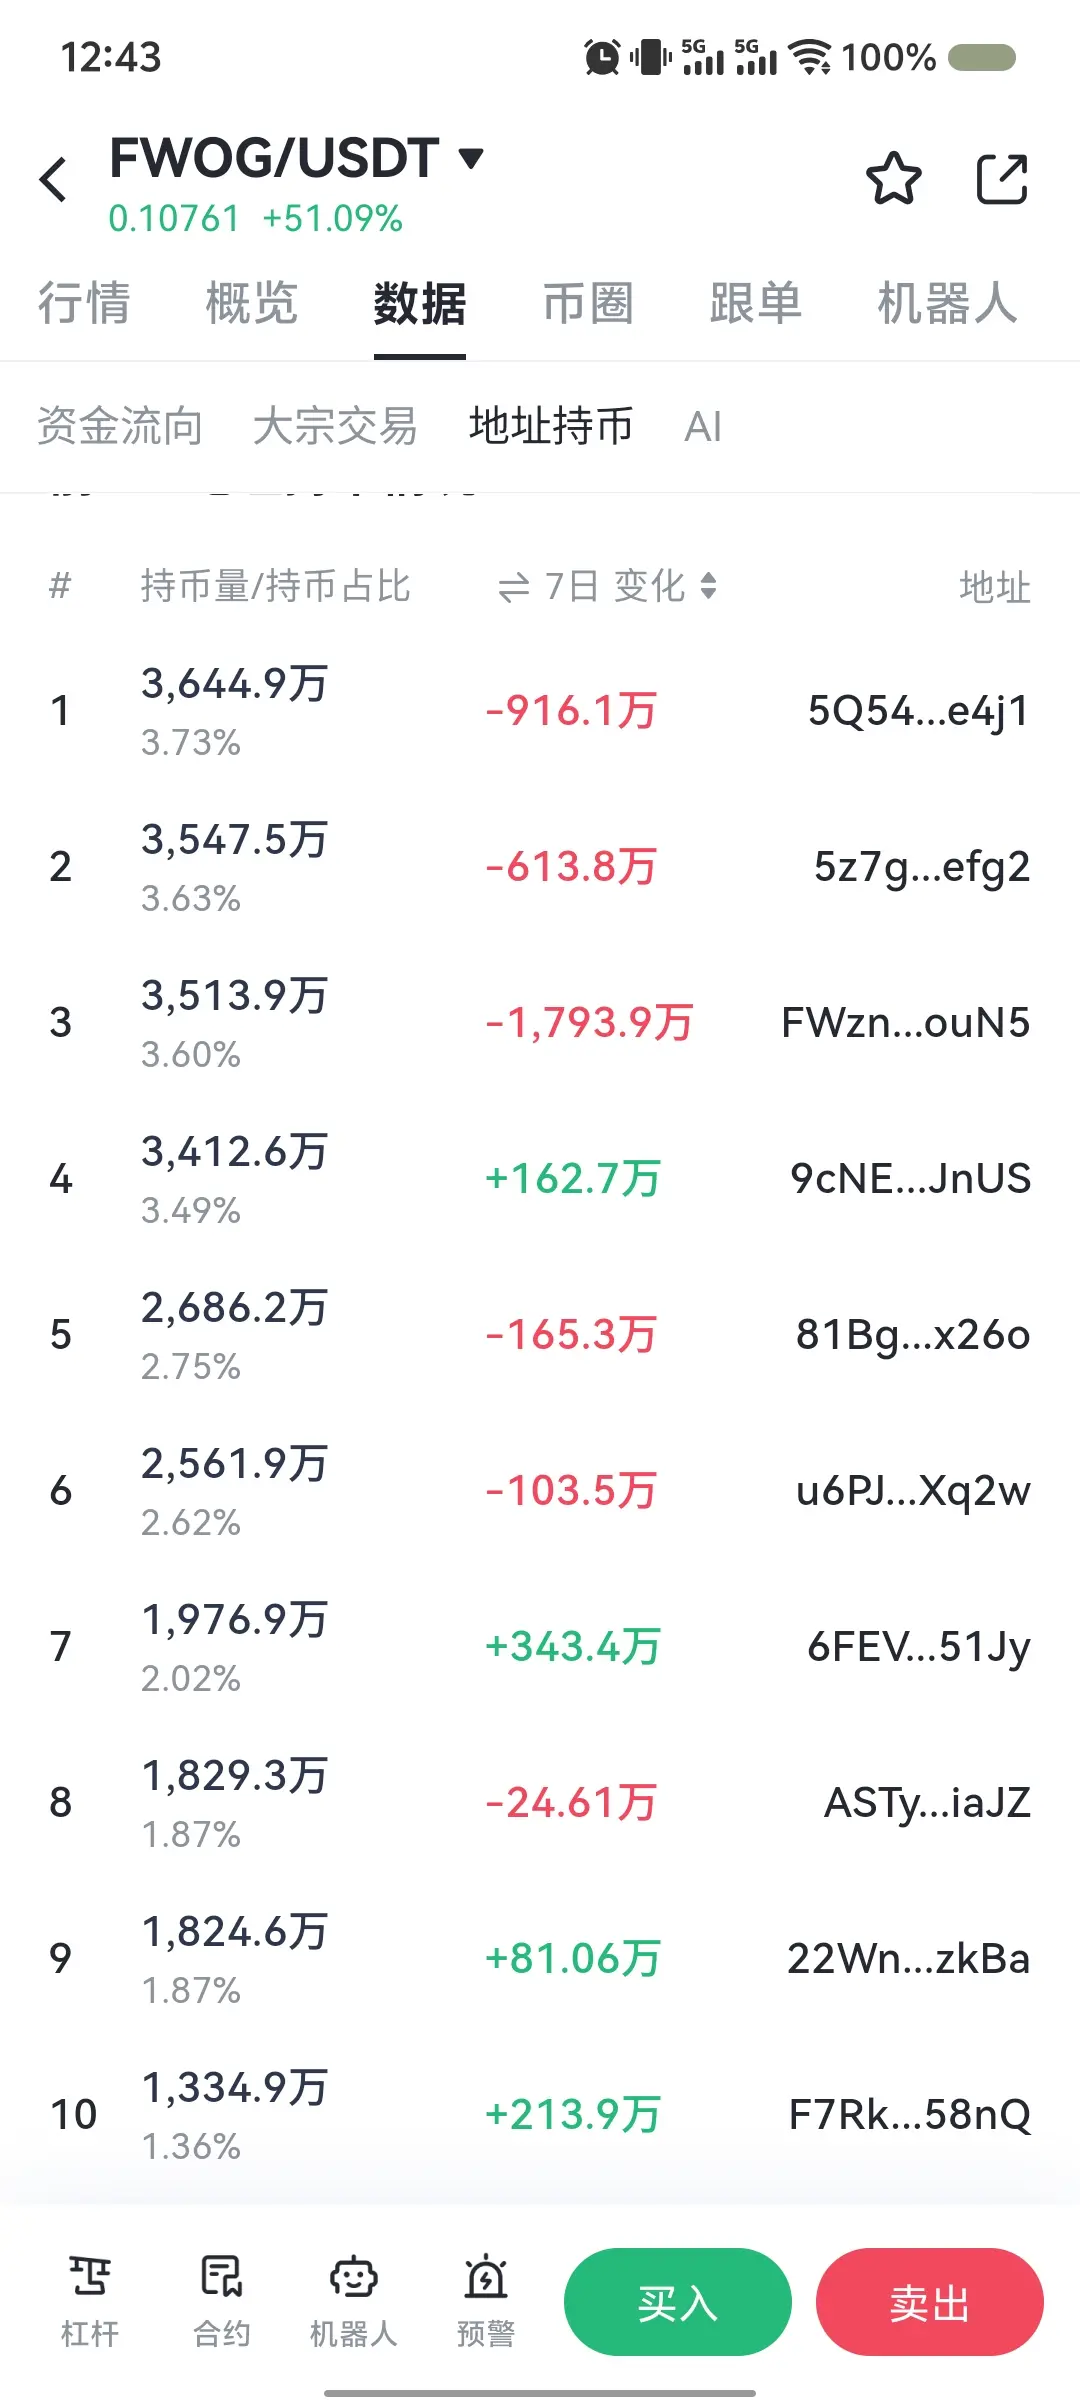Screen dimensions: 1080x2400
Task: Open address 5Q54...e4j1 link
Action: (918, 712)
